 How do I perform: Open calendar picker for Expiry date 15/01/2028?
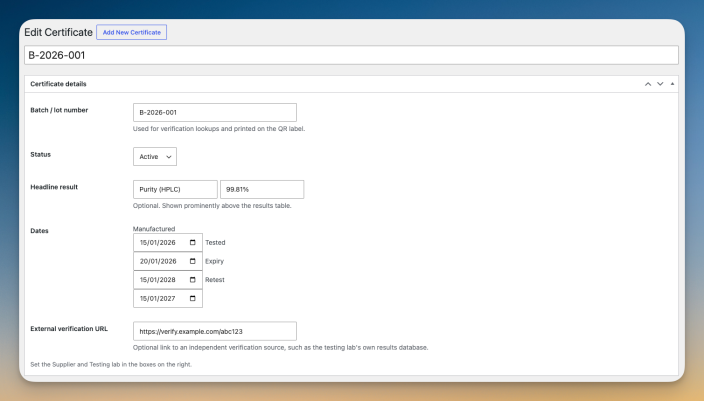(193, 280)
